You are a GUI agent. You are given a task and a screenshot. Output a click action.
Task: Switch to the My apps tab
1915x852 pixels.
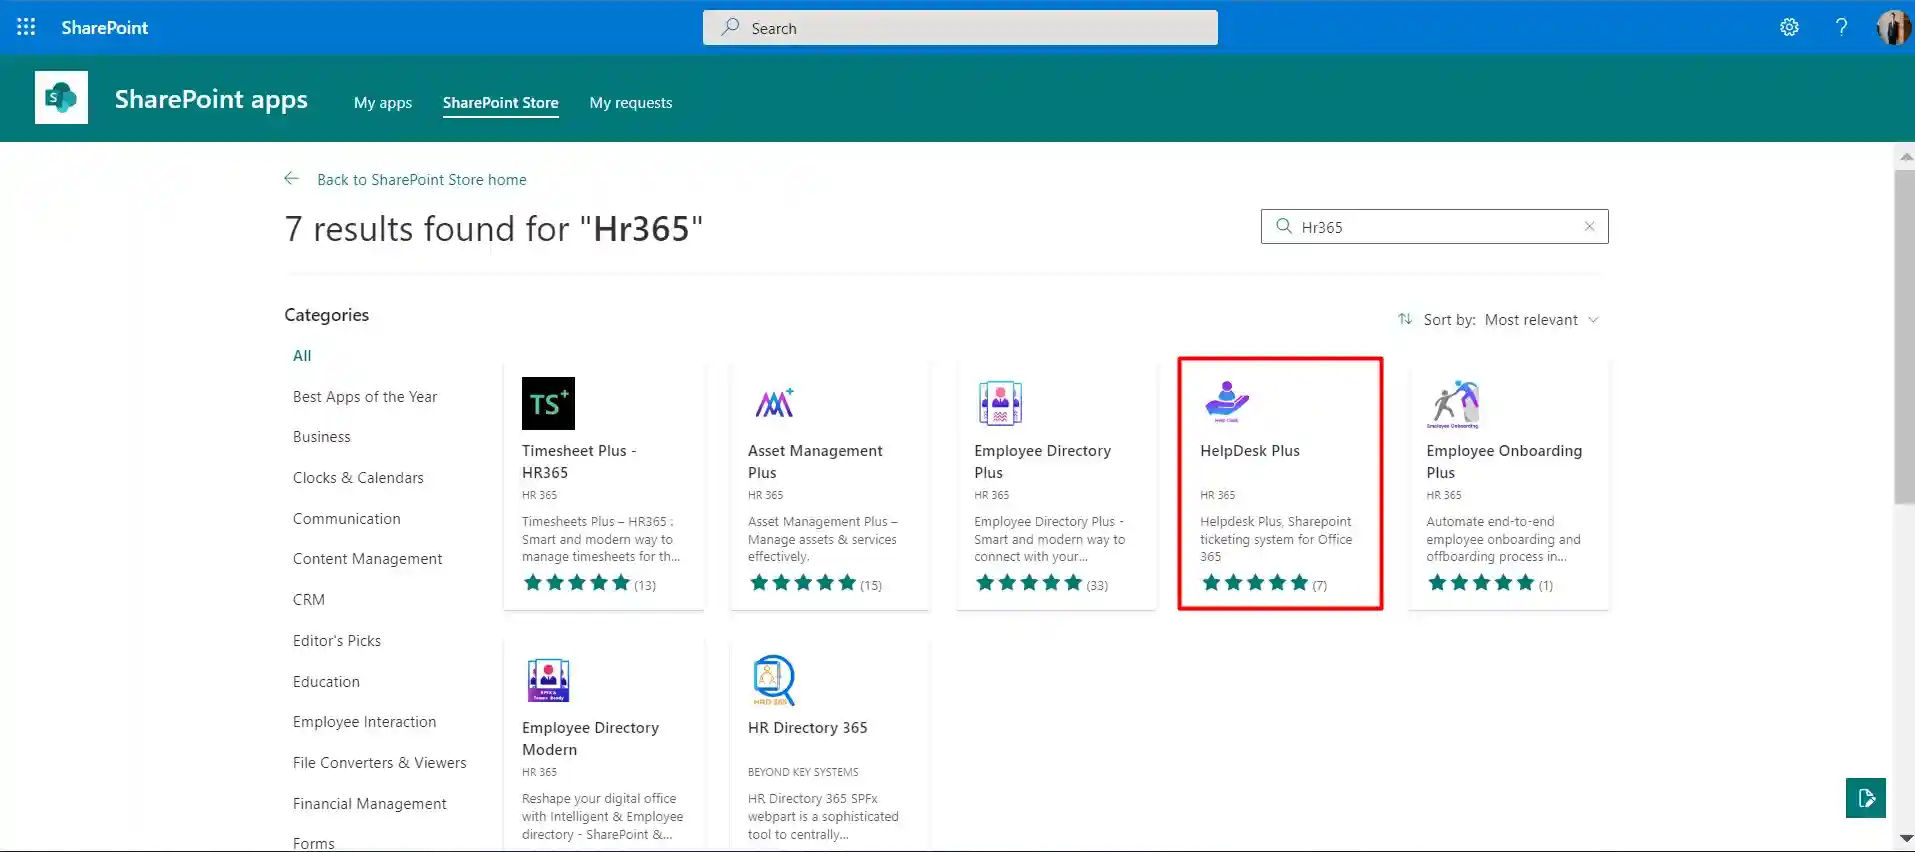pos(382,103)
